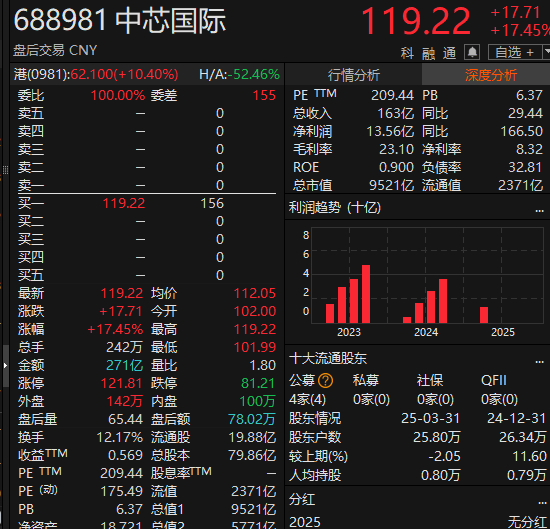
Task: Click the 换手 12.17% value
Action: tap(120, 437)
